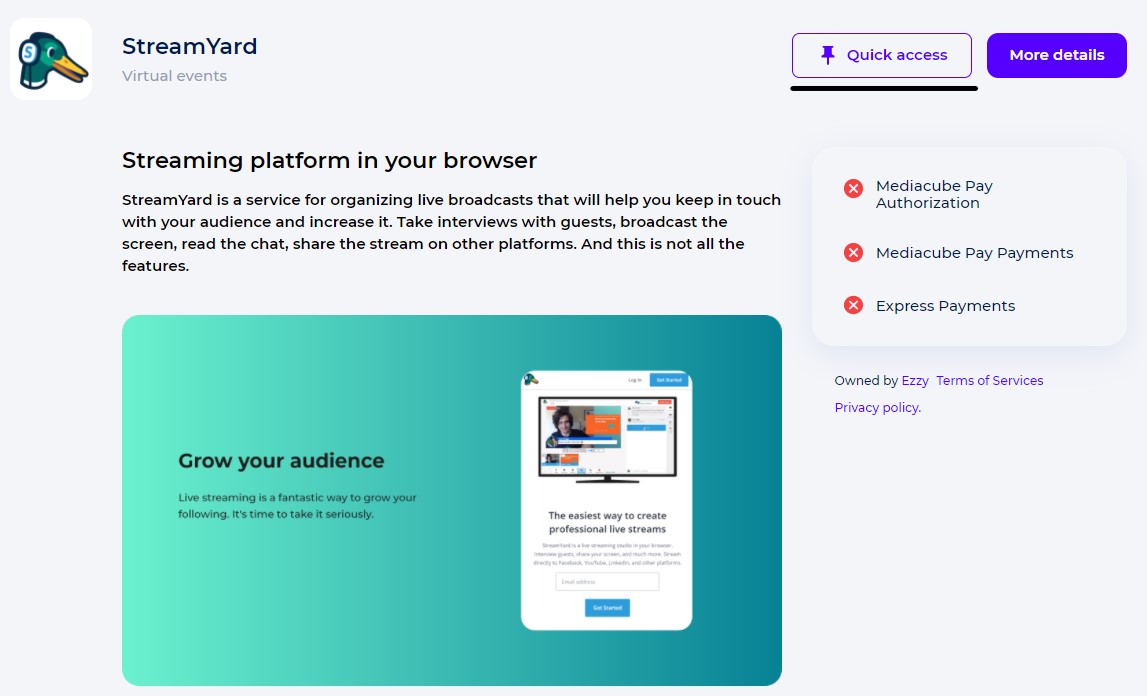Open the Terms of Services link
The width and height of the screenshot is (1147, 696).
click(990, 381)
